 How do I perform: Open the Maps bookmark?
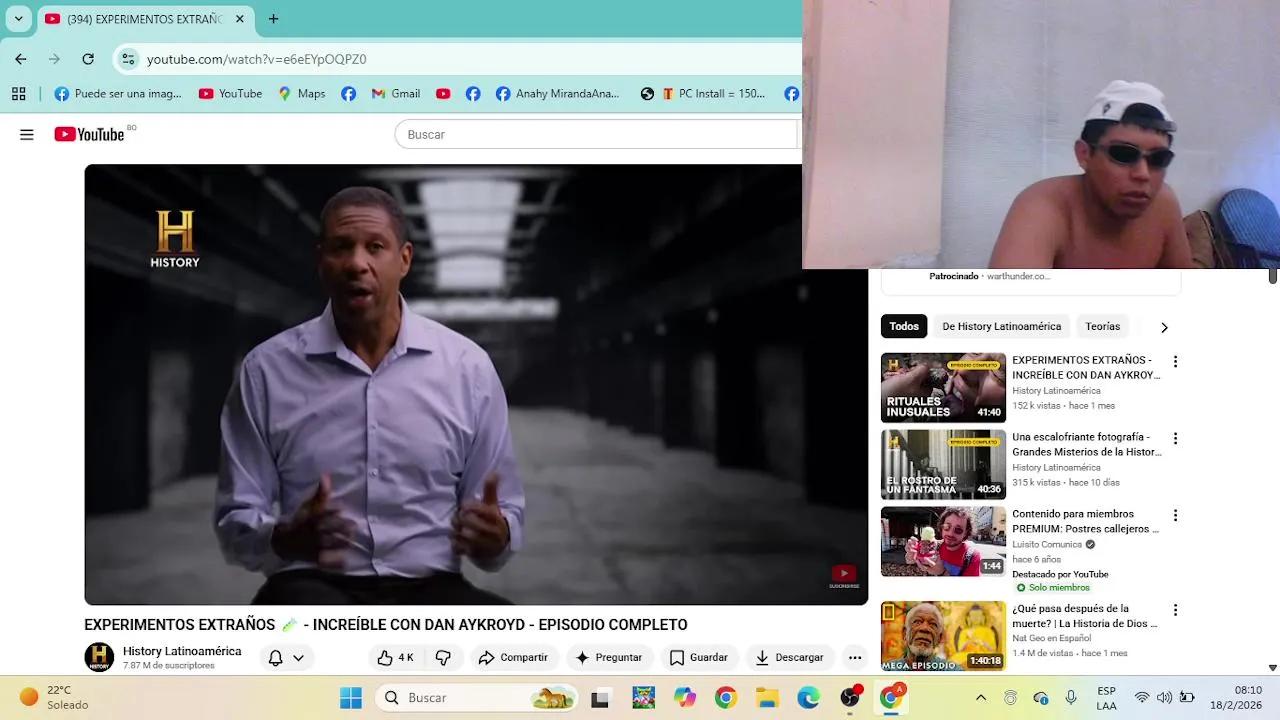301,94
